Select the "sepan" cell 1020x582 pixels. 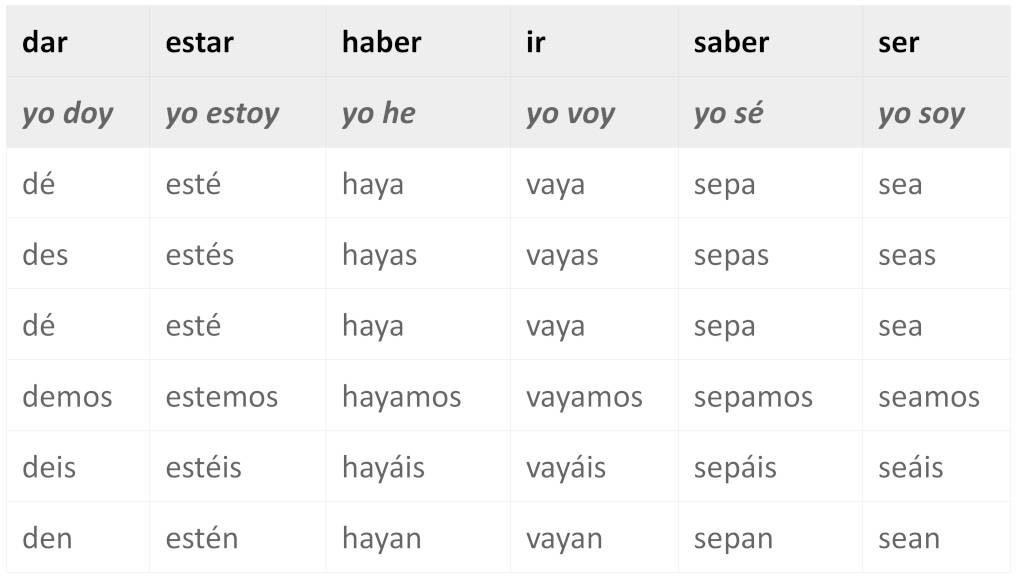point(733,538)
